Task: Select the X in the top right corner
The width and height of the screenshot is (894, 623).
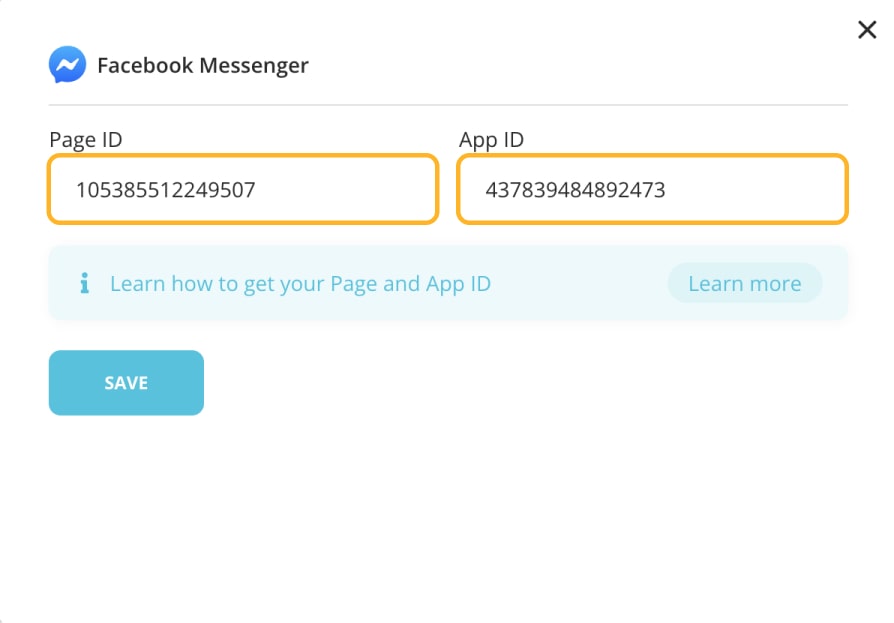Action: [866, 30]
